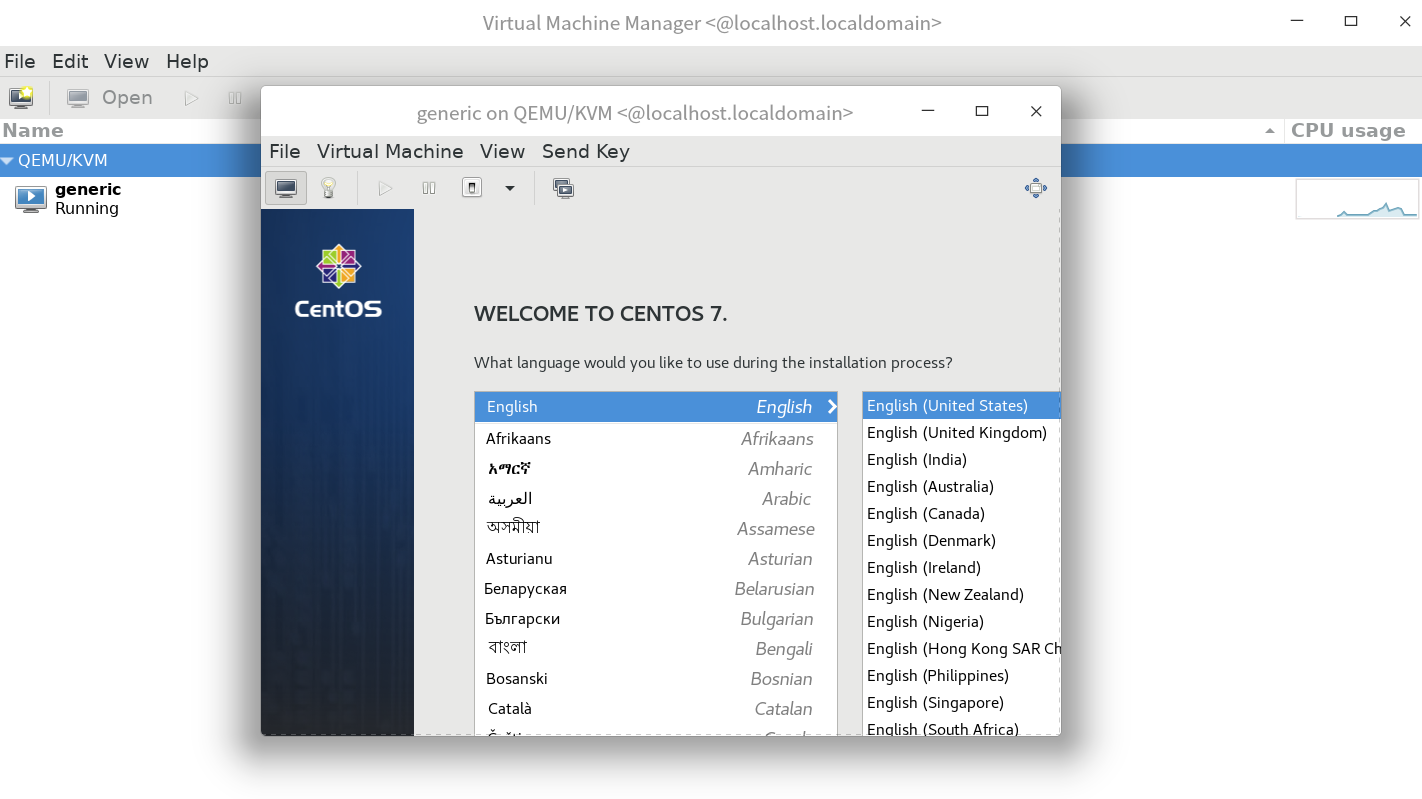The image size is (1422, 799).
Task: Select English (United States) locale
Action: (961, 406)
